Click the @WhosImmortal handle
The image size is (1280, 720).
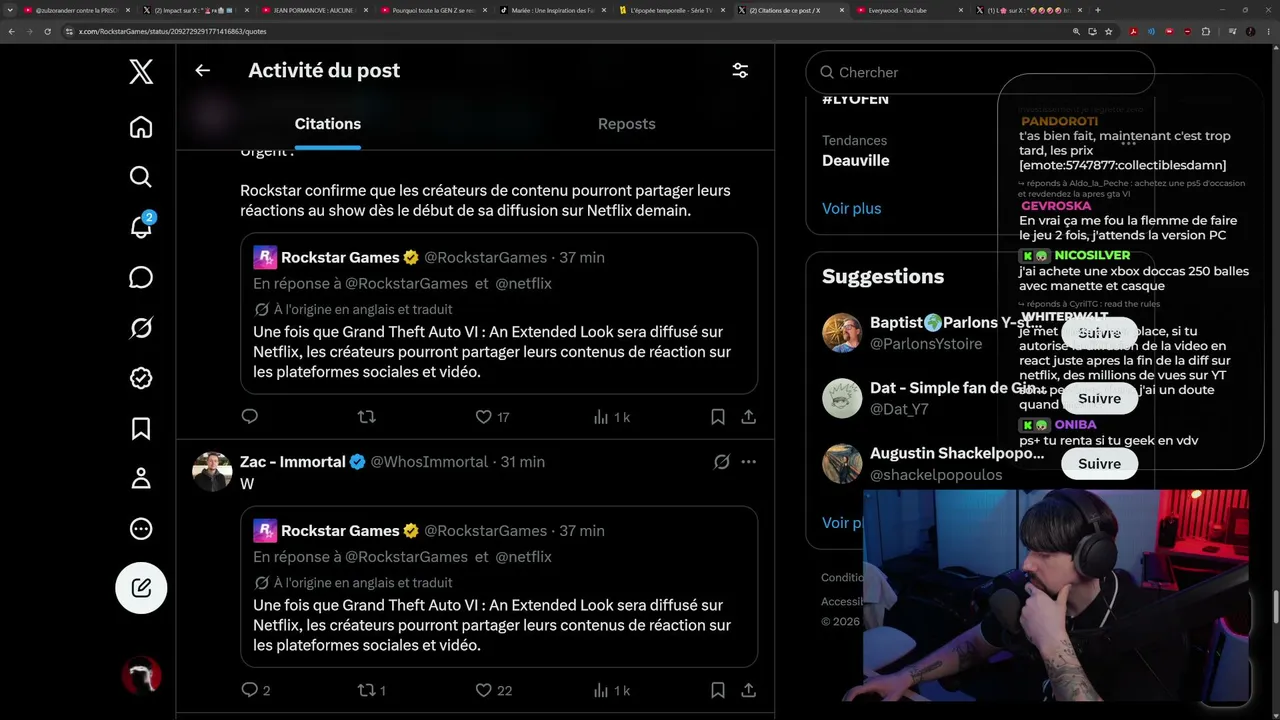pos(429,462)
